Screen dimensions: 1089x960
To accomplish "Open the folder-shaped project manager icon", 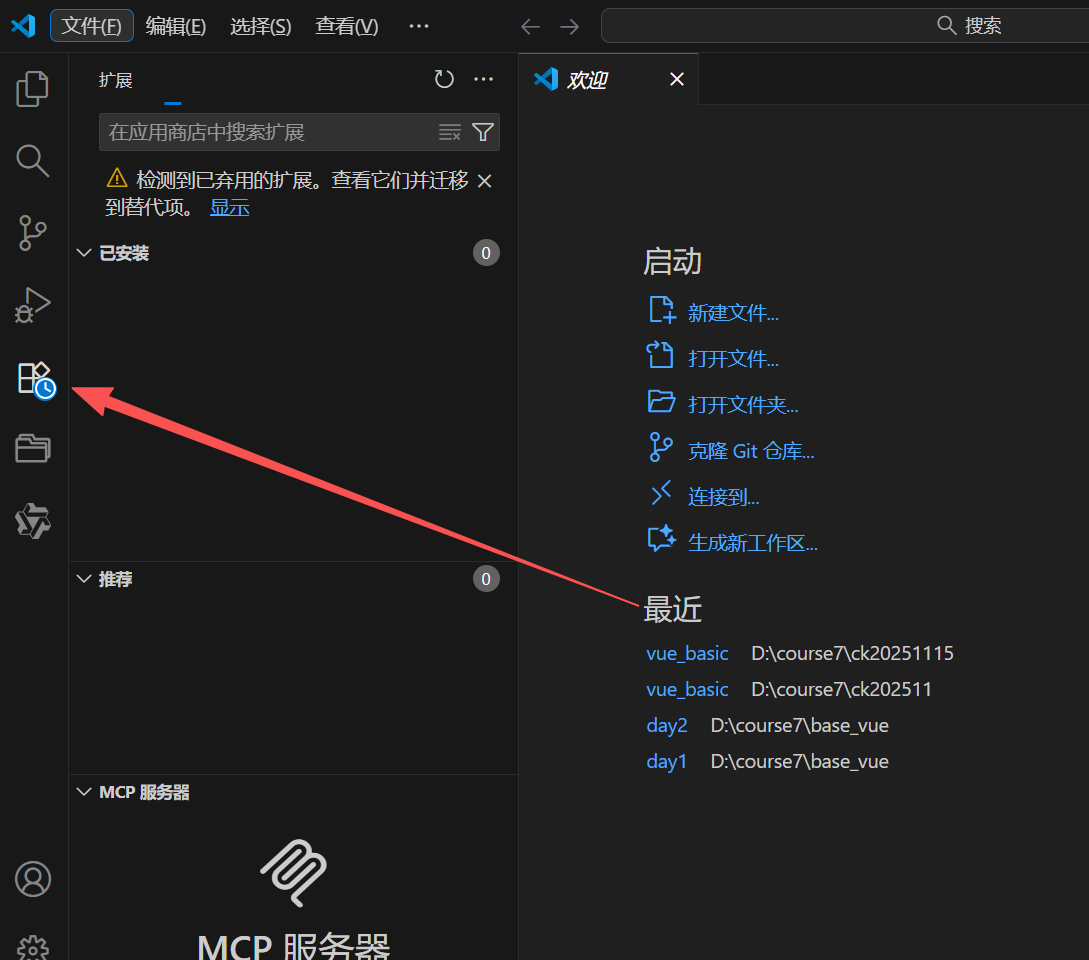I will pyautogui.click(x=33, y=449).
